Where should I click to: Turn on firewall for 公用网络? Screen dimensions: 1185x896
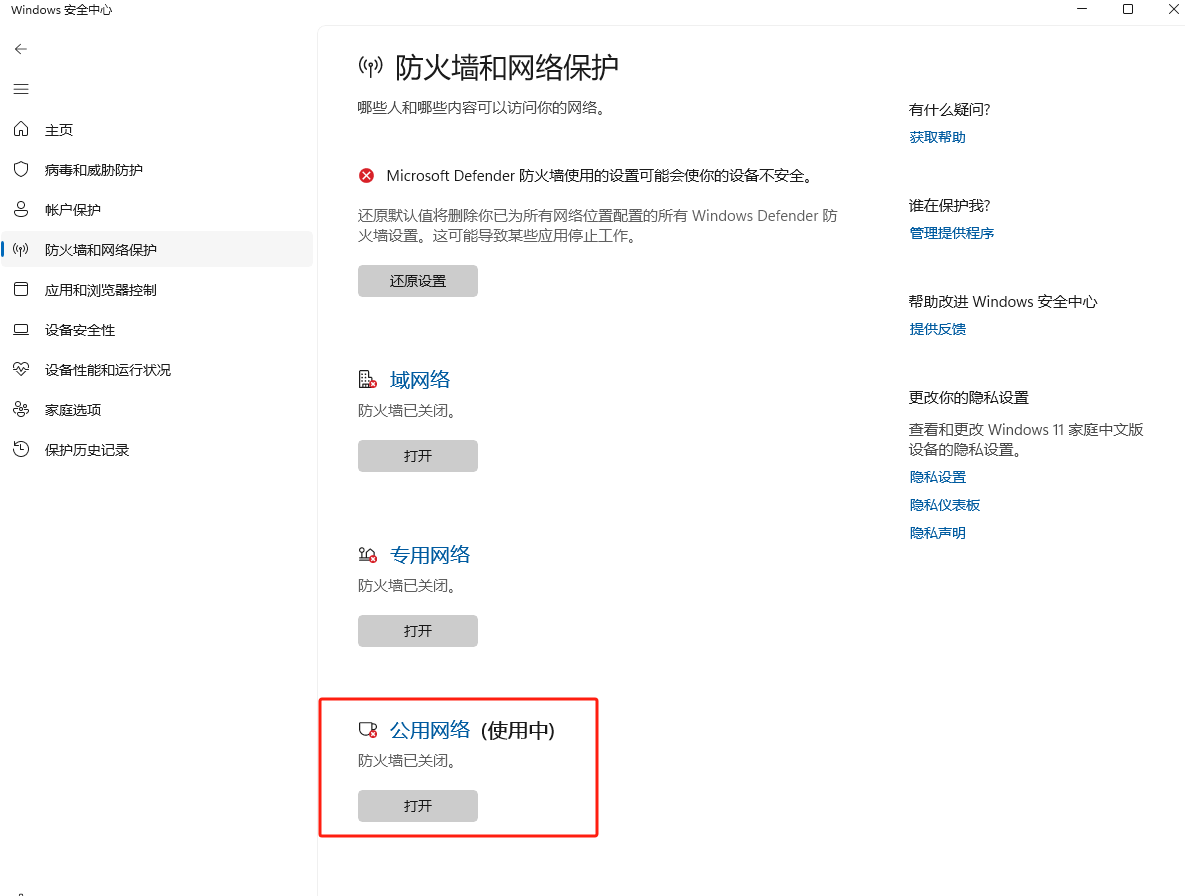coord(417,806)
